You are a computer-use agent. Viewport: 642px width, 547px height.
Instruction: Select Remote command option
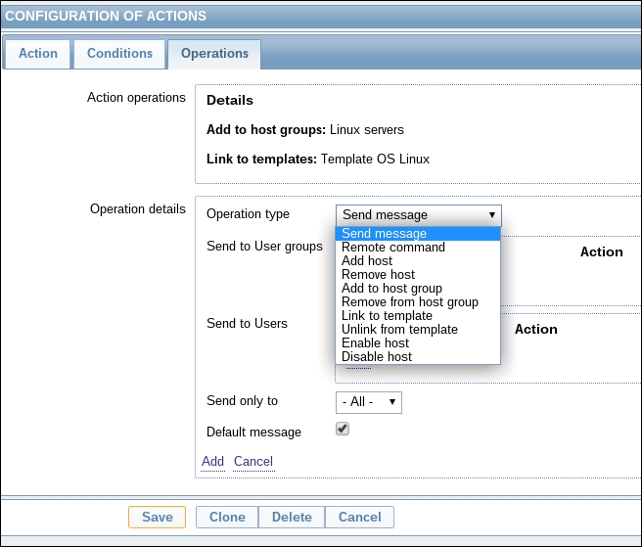click(x=393, y=247)
